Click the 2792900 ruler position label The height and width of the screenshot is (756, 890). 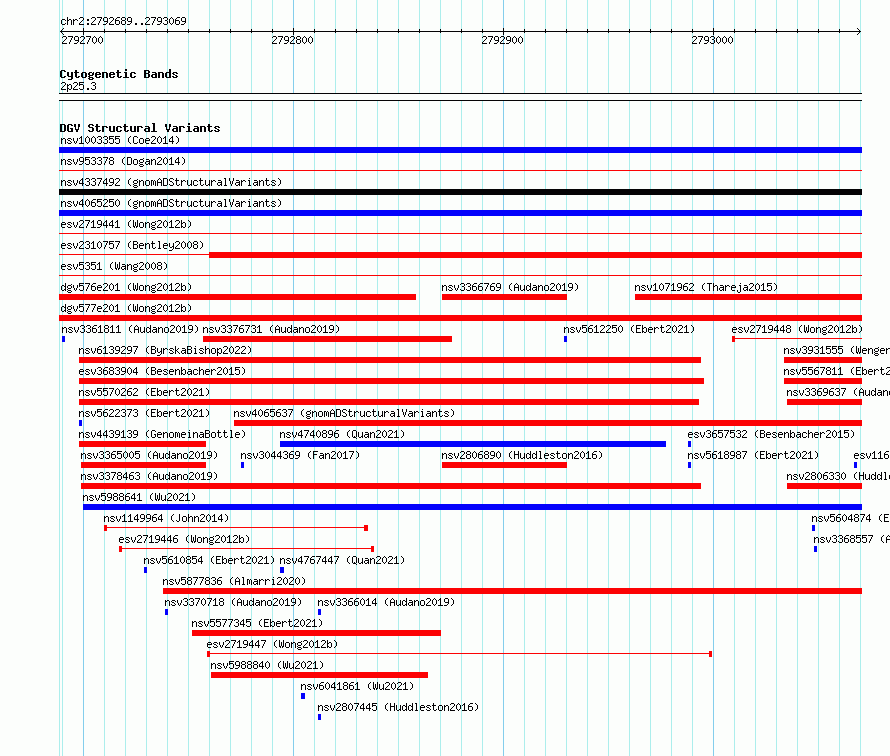point(502,40)
